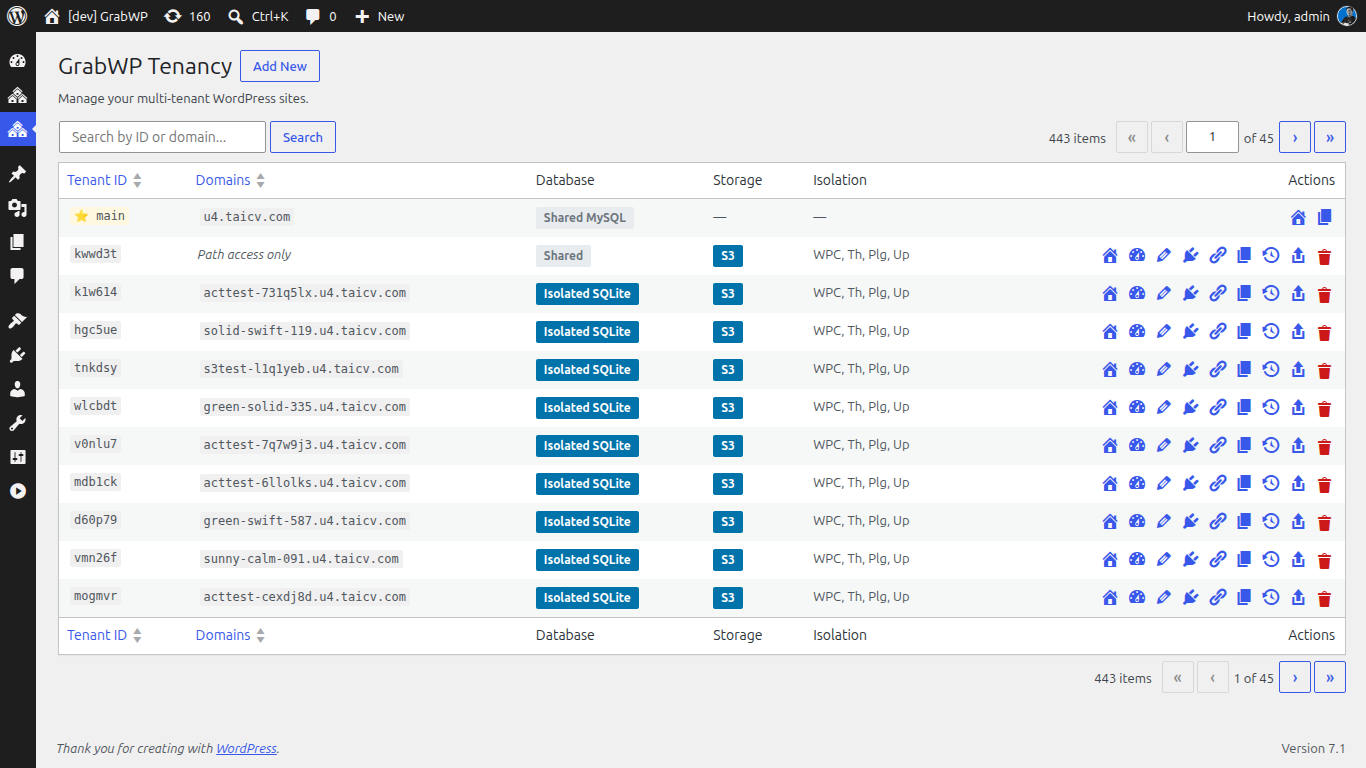1366x768 pixels.
Task: Sort by Domains in footer
Action: [x=230, y=635]
